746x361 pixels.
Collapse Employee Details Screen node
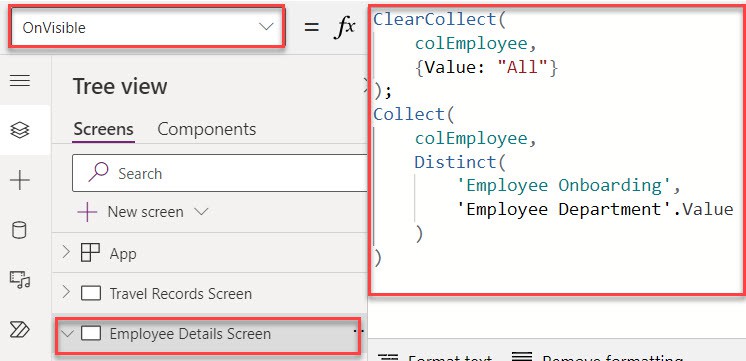(x=68, y=333)
